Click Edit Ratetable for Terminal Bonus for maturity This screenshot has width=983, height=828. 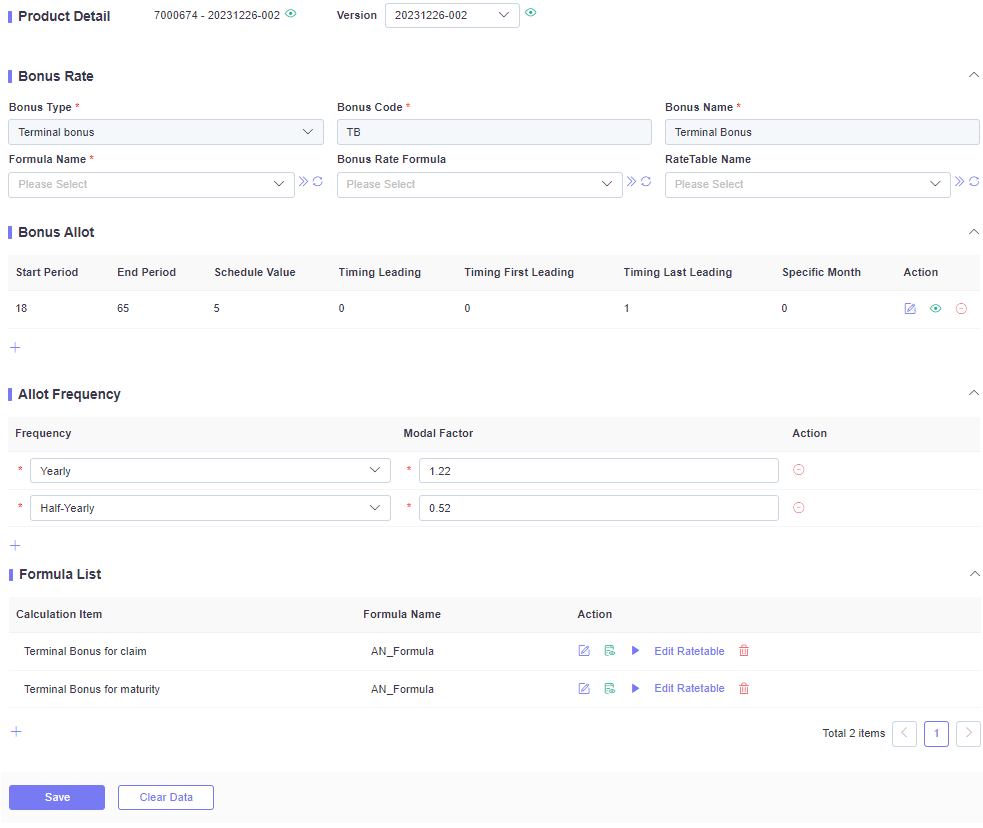coord(689,688)
